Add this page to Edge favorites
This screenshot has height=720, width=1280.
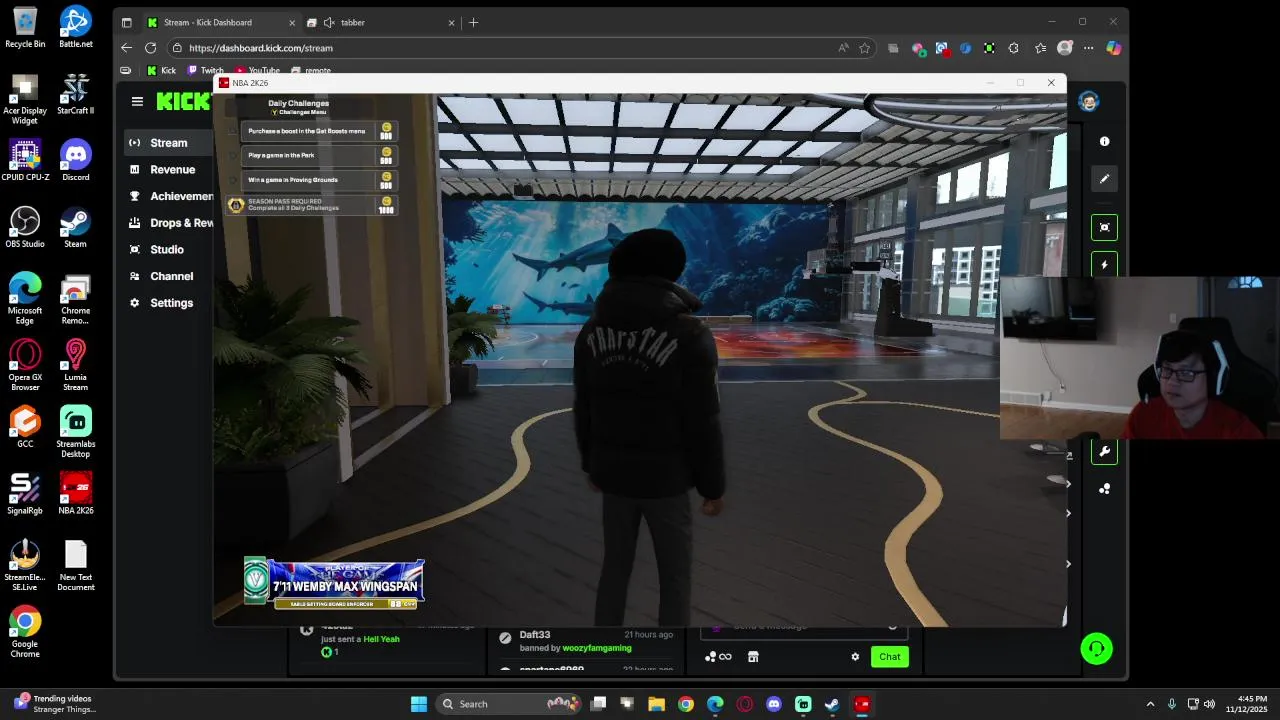click(x=865, y=48)
